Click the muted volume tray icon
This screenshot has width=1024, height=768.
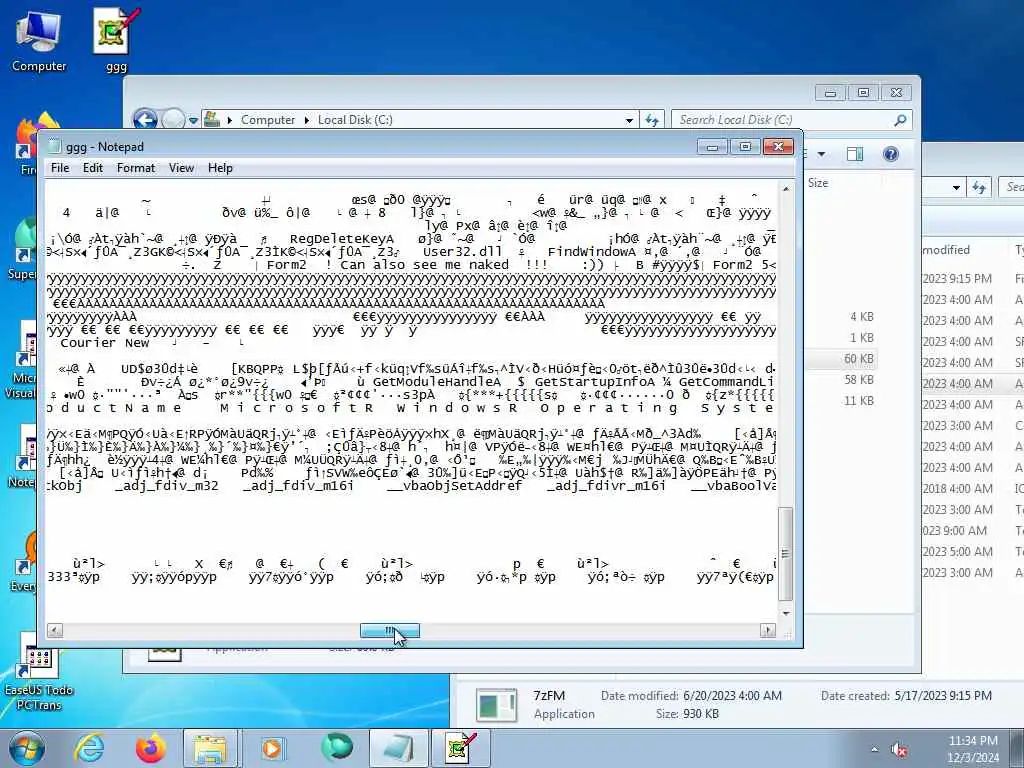pyautogui.click(x=900, y=750)
